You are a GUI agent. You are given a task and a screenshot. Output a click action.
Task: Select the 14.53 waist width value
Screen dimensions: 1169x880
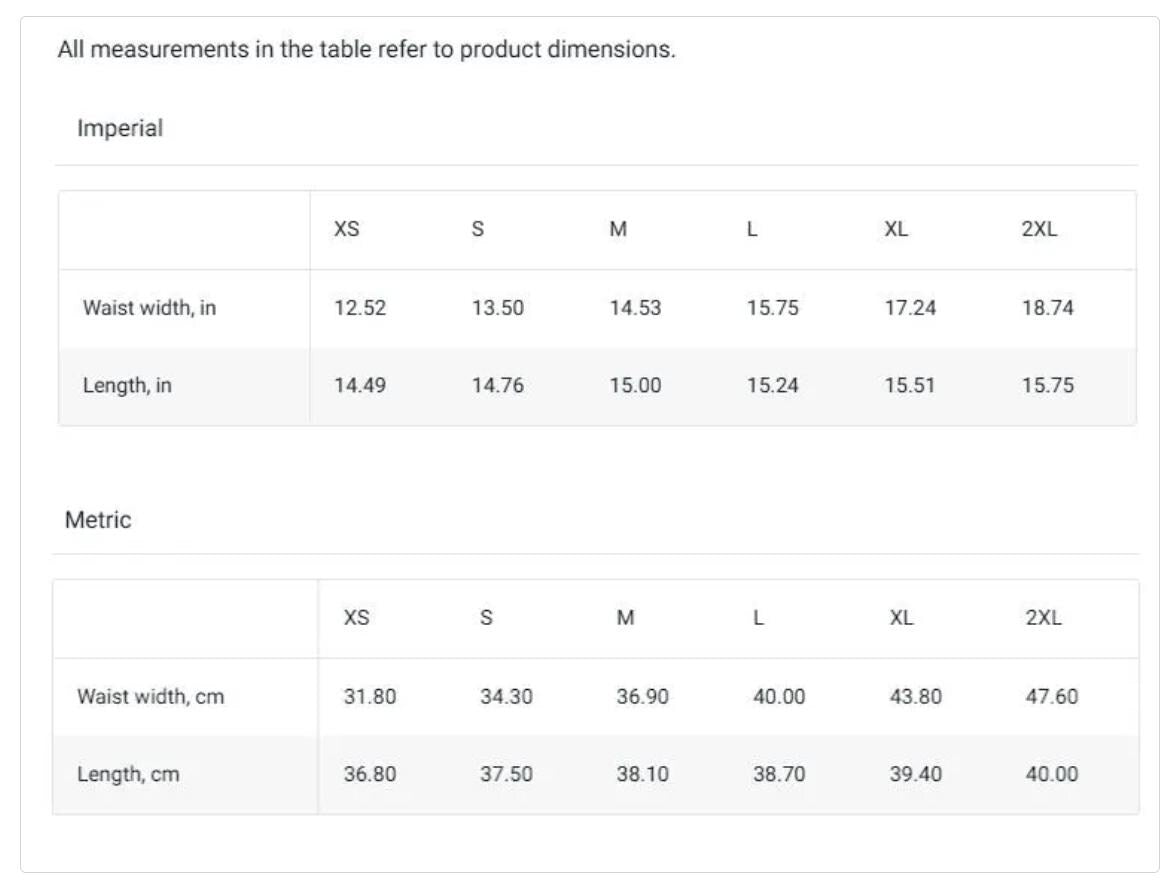(635, 308)
